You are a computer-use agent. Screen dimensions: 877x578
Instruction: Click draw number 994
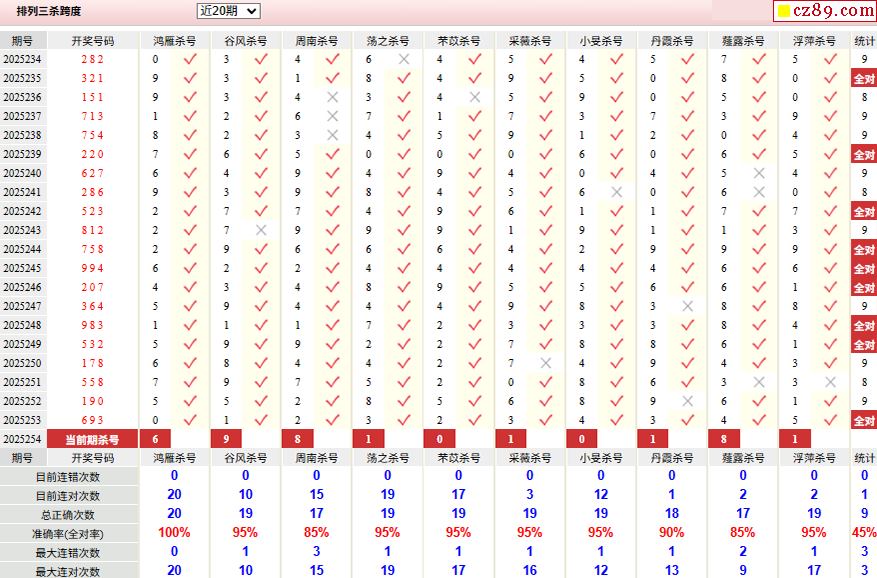92,268
